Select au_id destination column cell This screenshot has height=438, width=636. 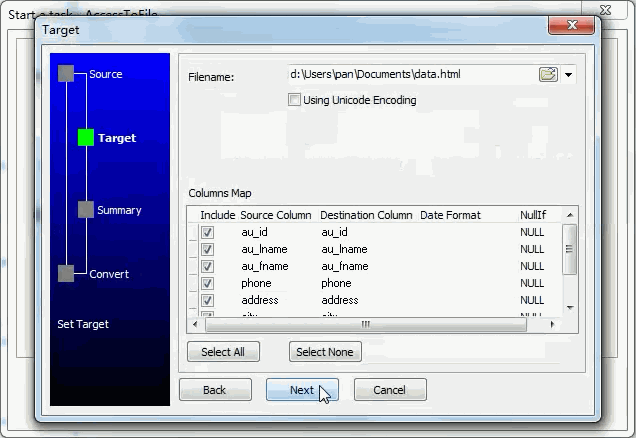tap(334, 232)
